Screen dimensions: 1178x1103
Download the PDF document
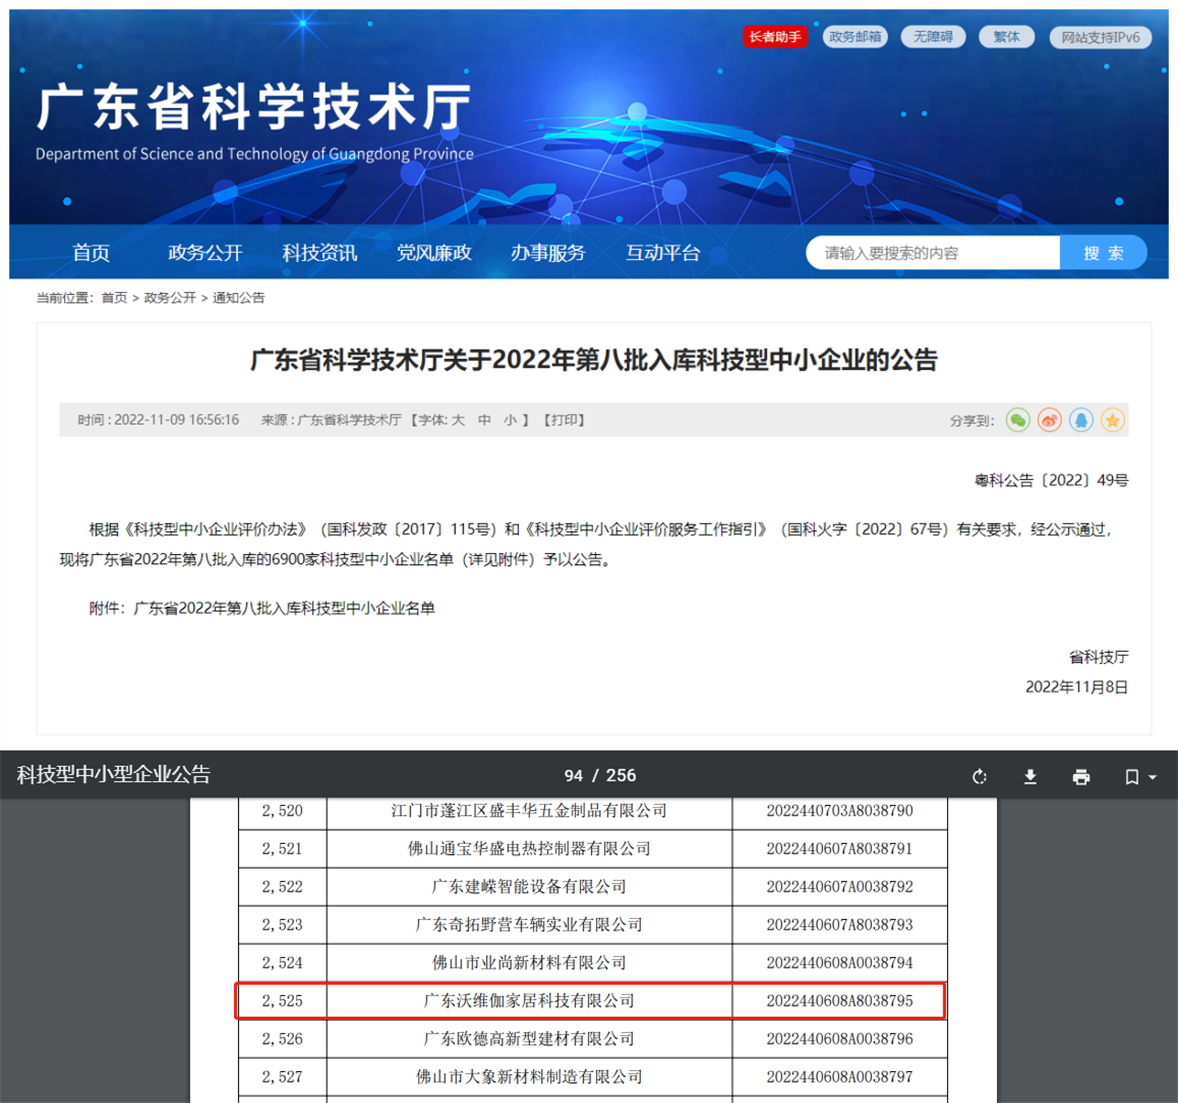tap(1030, 777)
